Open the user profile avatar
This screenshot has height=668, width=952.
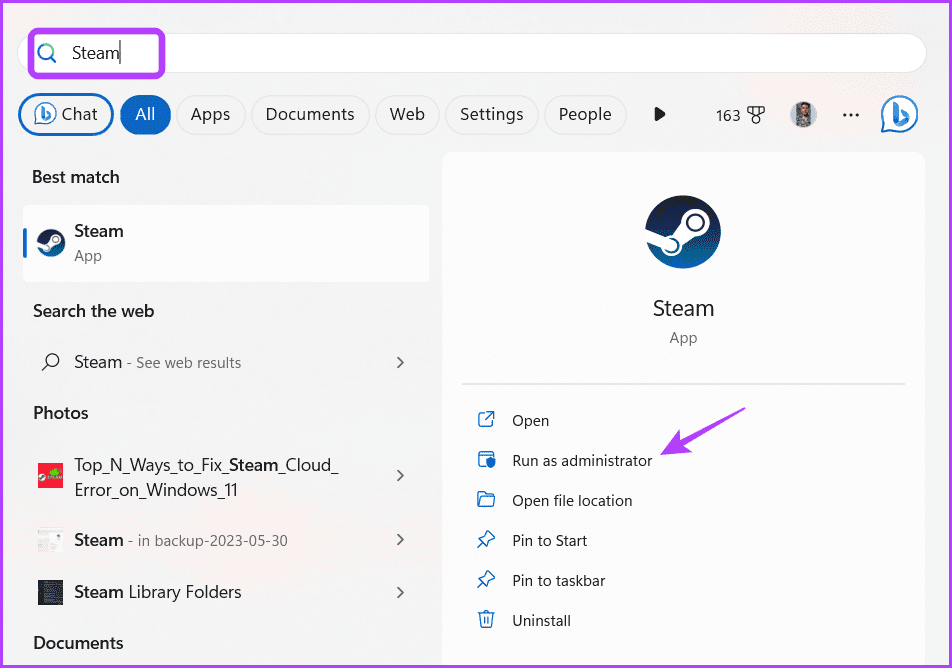tap(803, 114)
